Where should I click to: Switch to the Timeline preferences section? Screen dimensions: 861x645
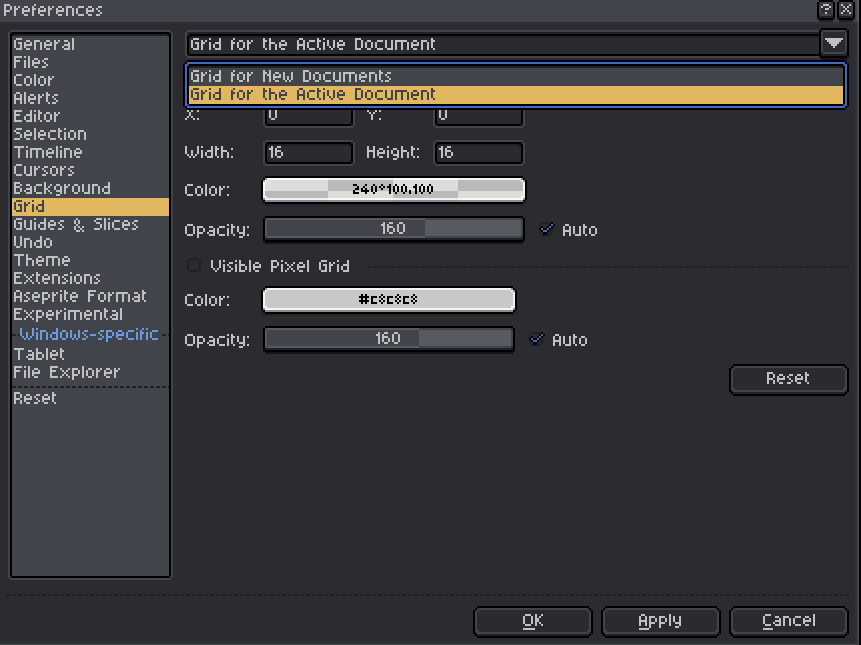tap(48, 152)
